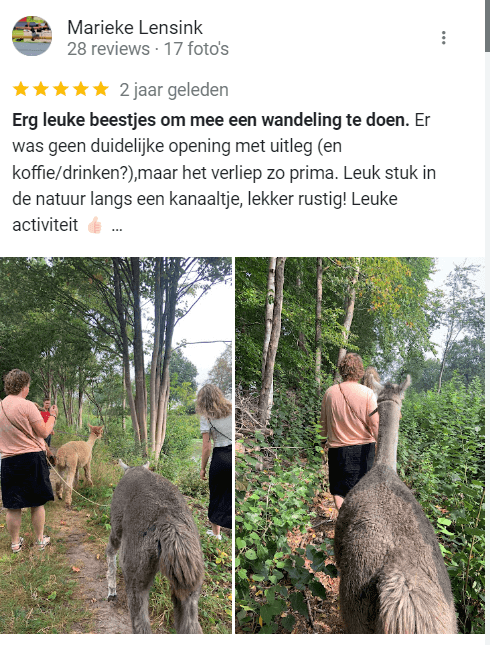The image size is (490, 645).
Task: Click the word 'activiteit' in the review
Action: pos(45,225)
